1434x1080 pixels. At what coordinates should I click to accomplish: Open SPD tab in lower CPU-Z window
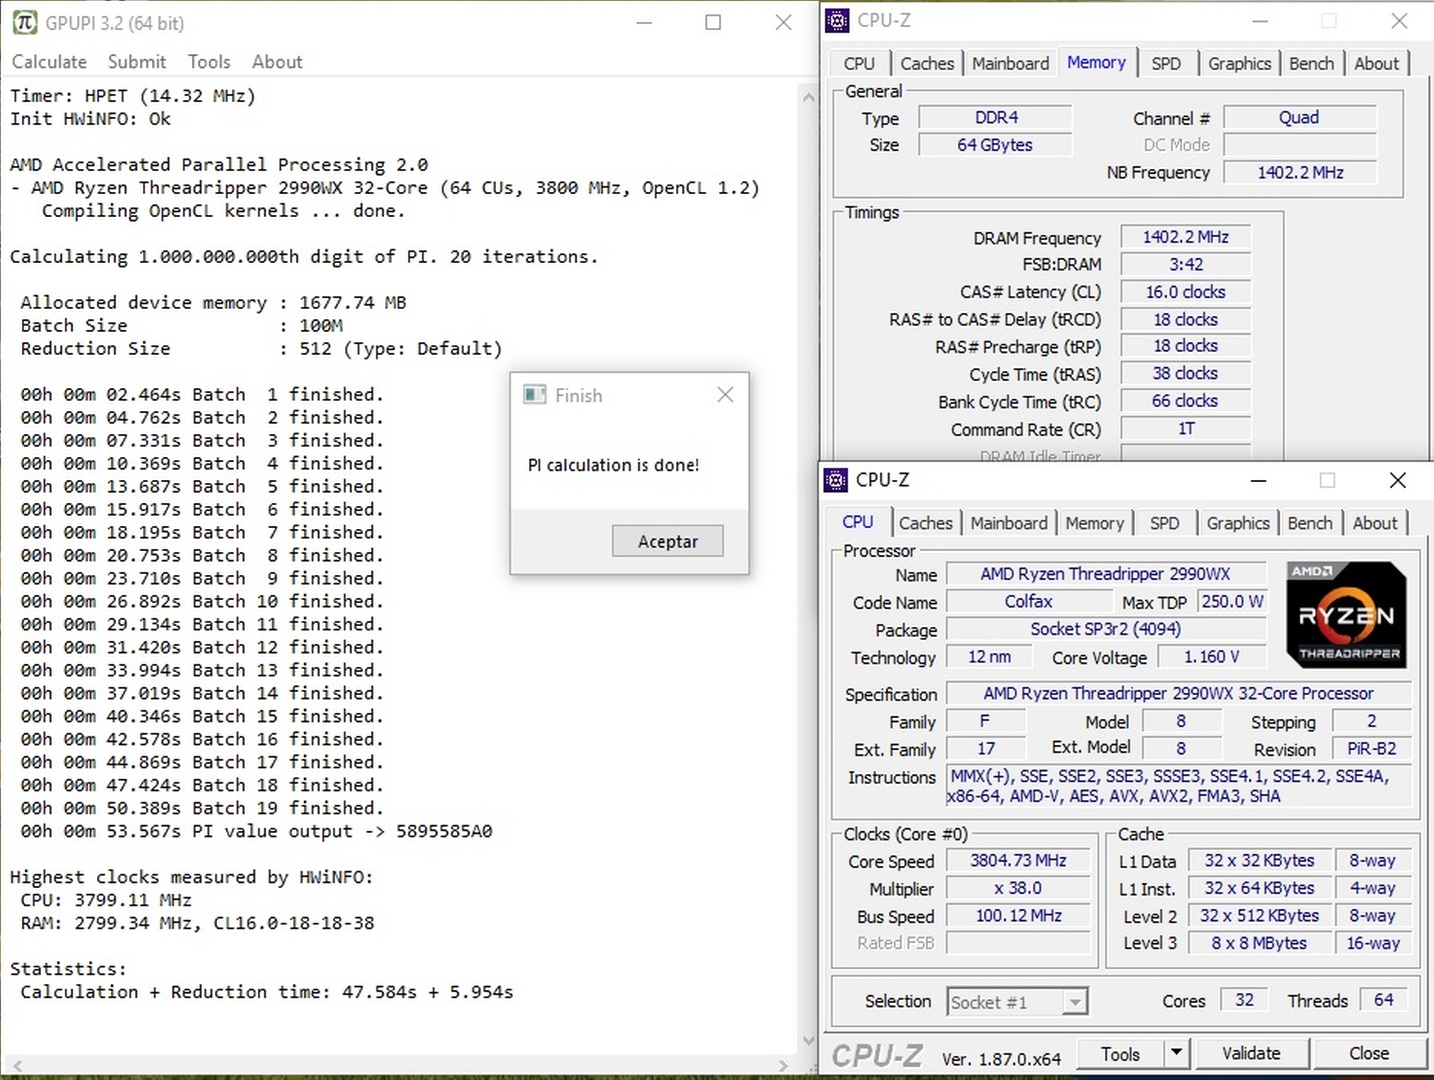click(x=1165, y=523)
